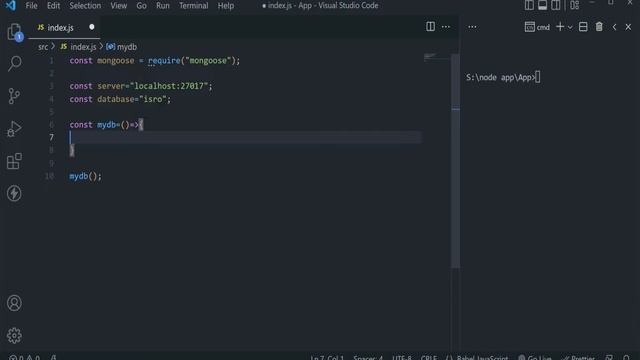Click the errors and warnings status indicator
The height and width of the screenshot is (360, 640).
(24, 357)
